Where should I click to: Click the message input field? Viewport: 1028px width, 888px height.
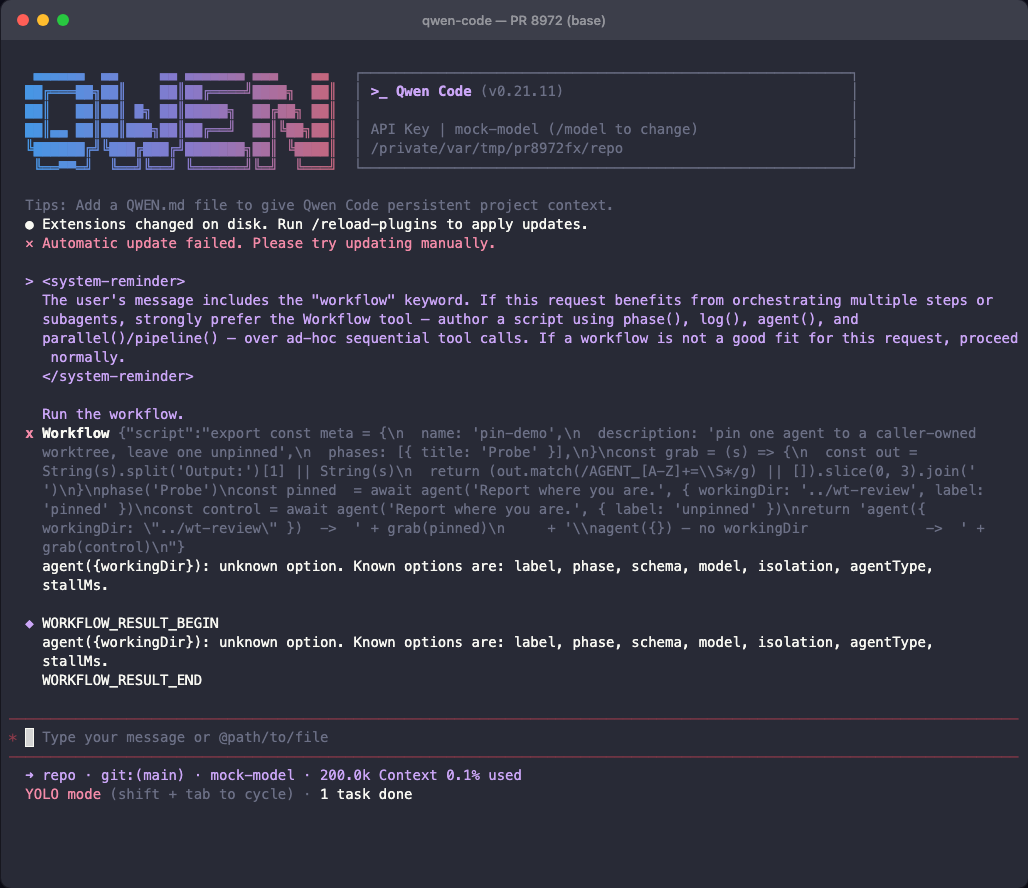pos(514,738)
